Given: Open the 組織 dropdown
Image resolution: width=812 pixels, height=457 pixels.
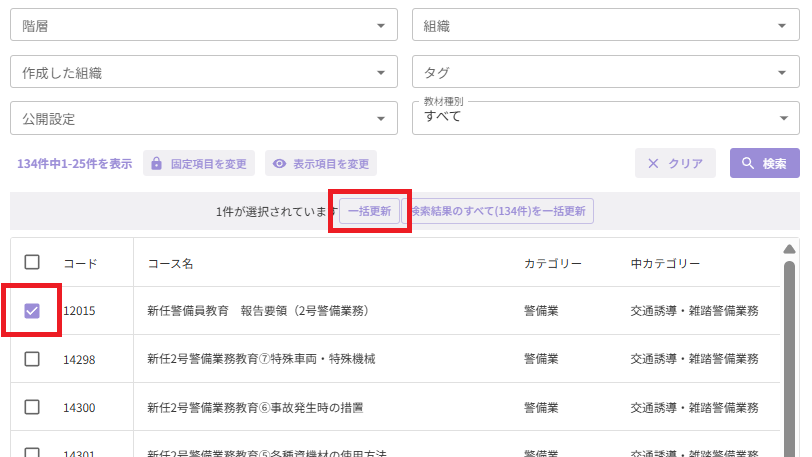Looking at the screenshot, I should point(606,25).
